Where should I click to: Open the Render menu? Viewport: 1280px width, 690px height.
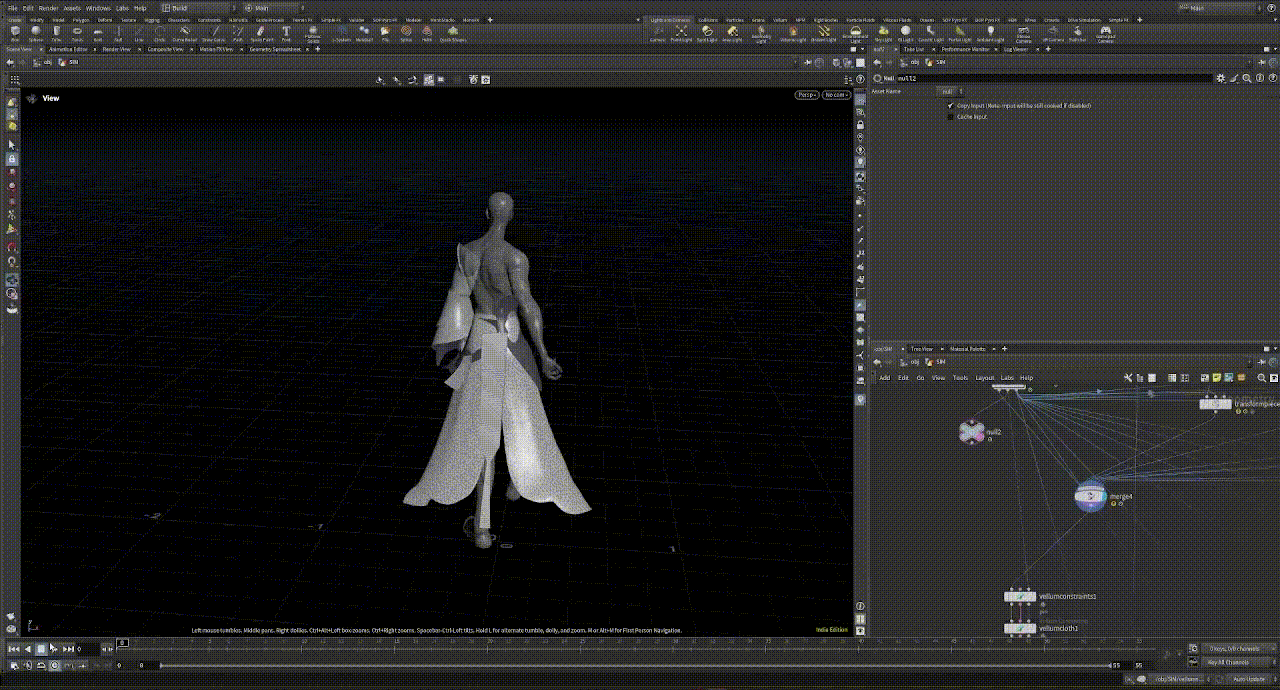48,8
